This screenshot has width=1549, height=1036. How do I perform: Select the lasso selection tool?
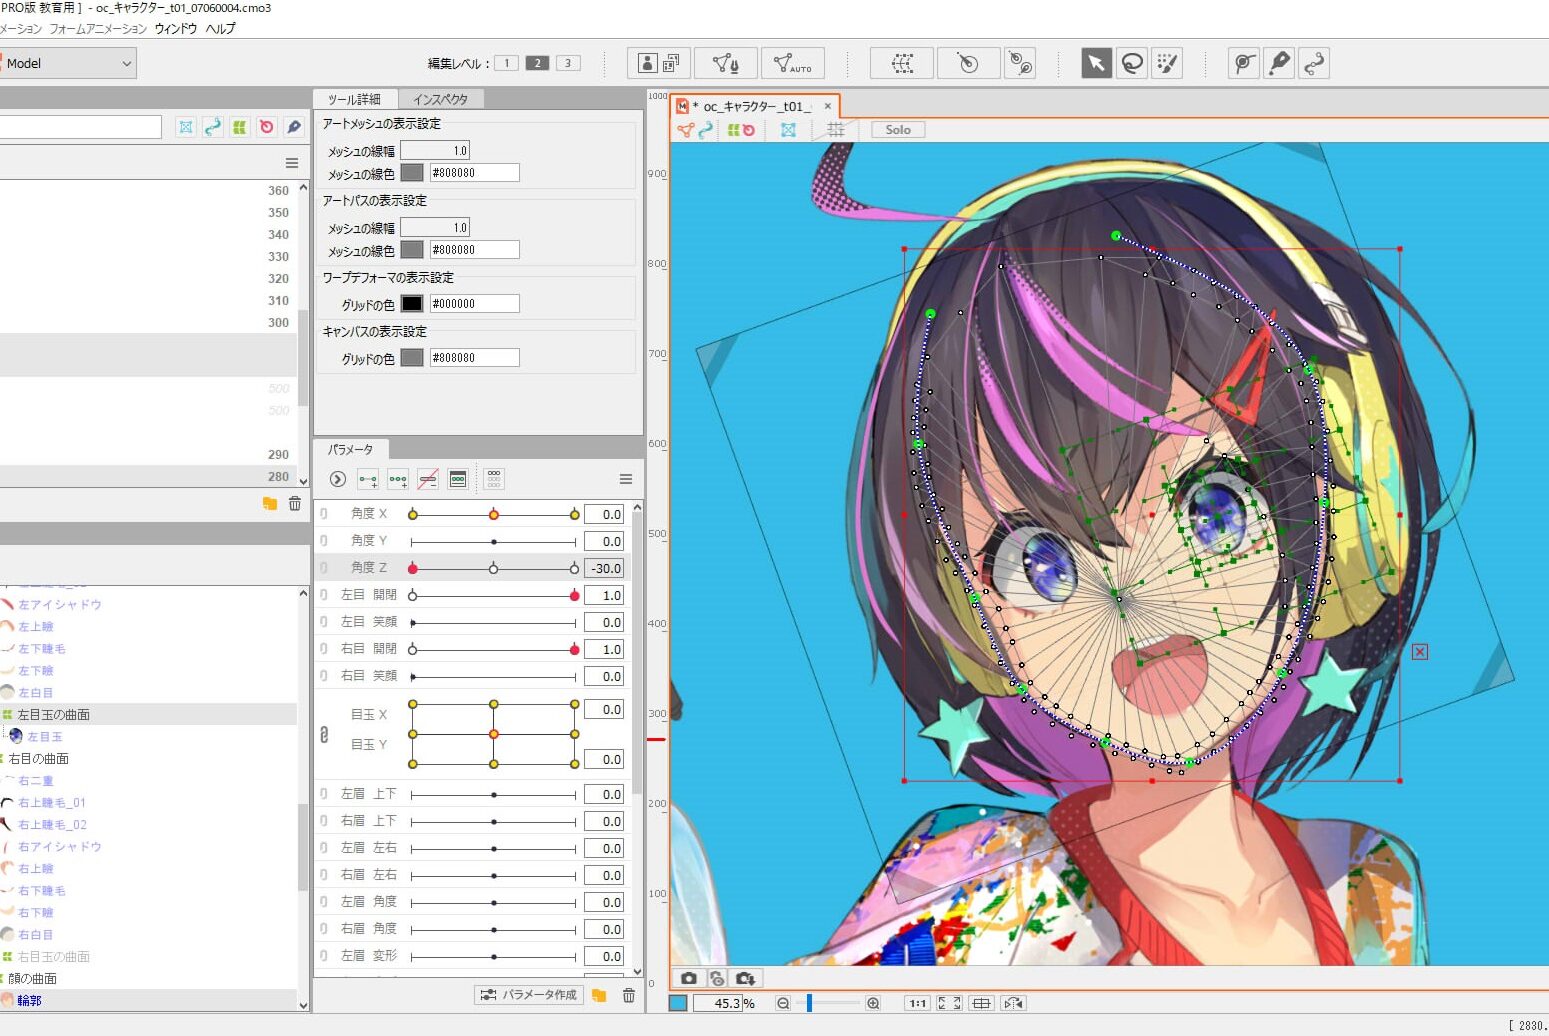1132,63
